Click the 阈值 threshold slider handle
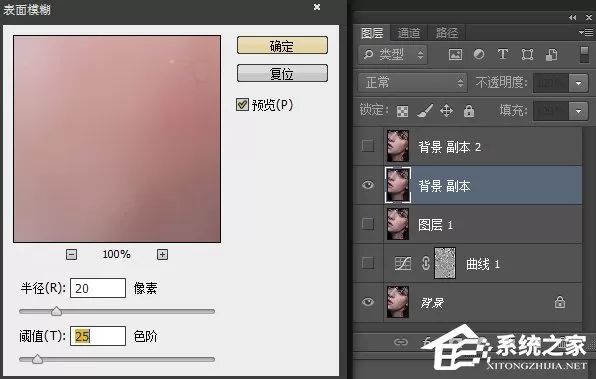 (x=37, y=359)
